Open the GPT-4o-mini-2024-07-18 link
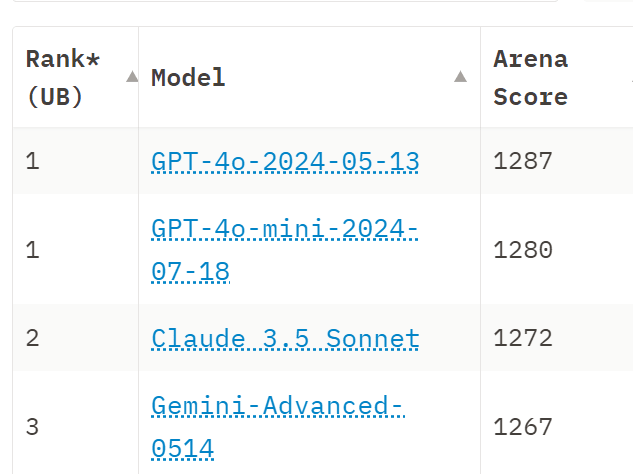This screenshot has width=633, height=474. click(x=285, y=250)
